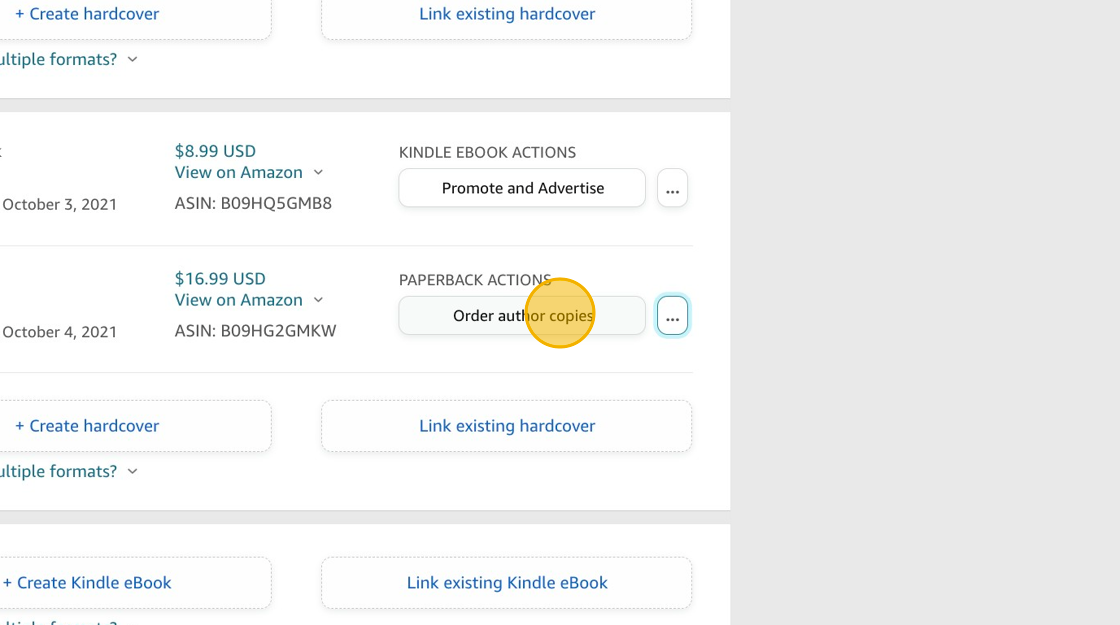Click the ASIN B09HG2GMKW text
The width and height of the screenshot is (1120, 625).
tap(255, 331)
